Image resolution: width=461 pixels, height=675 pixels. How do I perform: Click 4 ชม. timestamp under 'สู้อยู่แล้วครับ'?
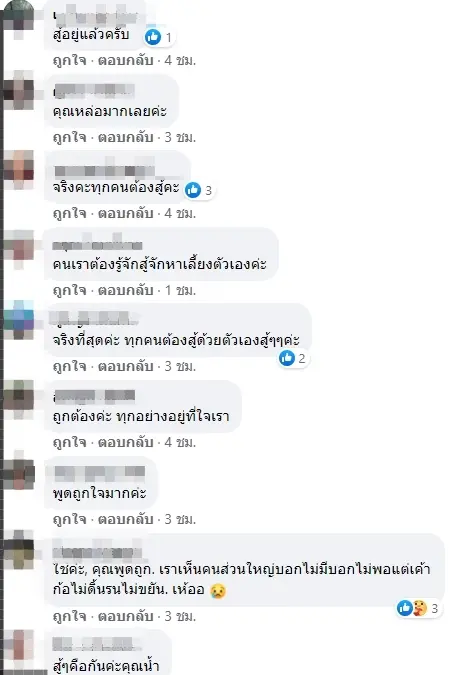(180, 61)
